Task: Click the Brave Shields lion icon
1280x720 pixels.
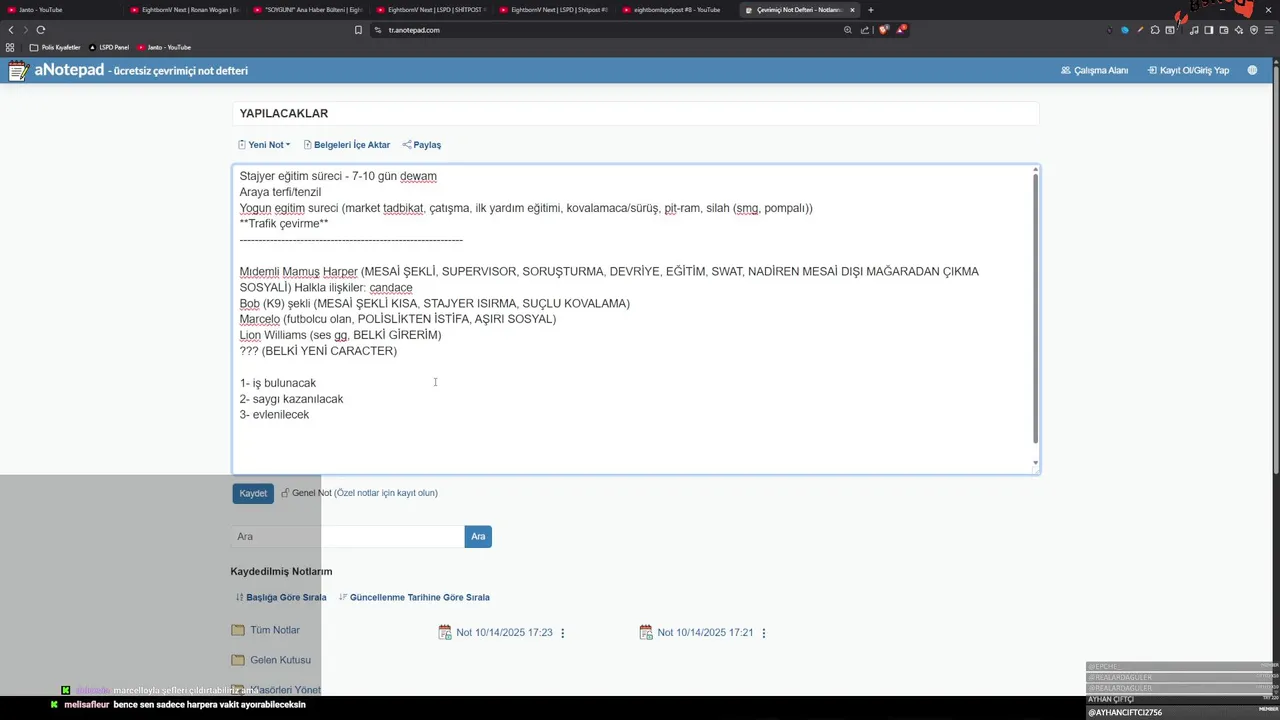Action: click(x=883, y=30)
